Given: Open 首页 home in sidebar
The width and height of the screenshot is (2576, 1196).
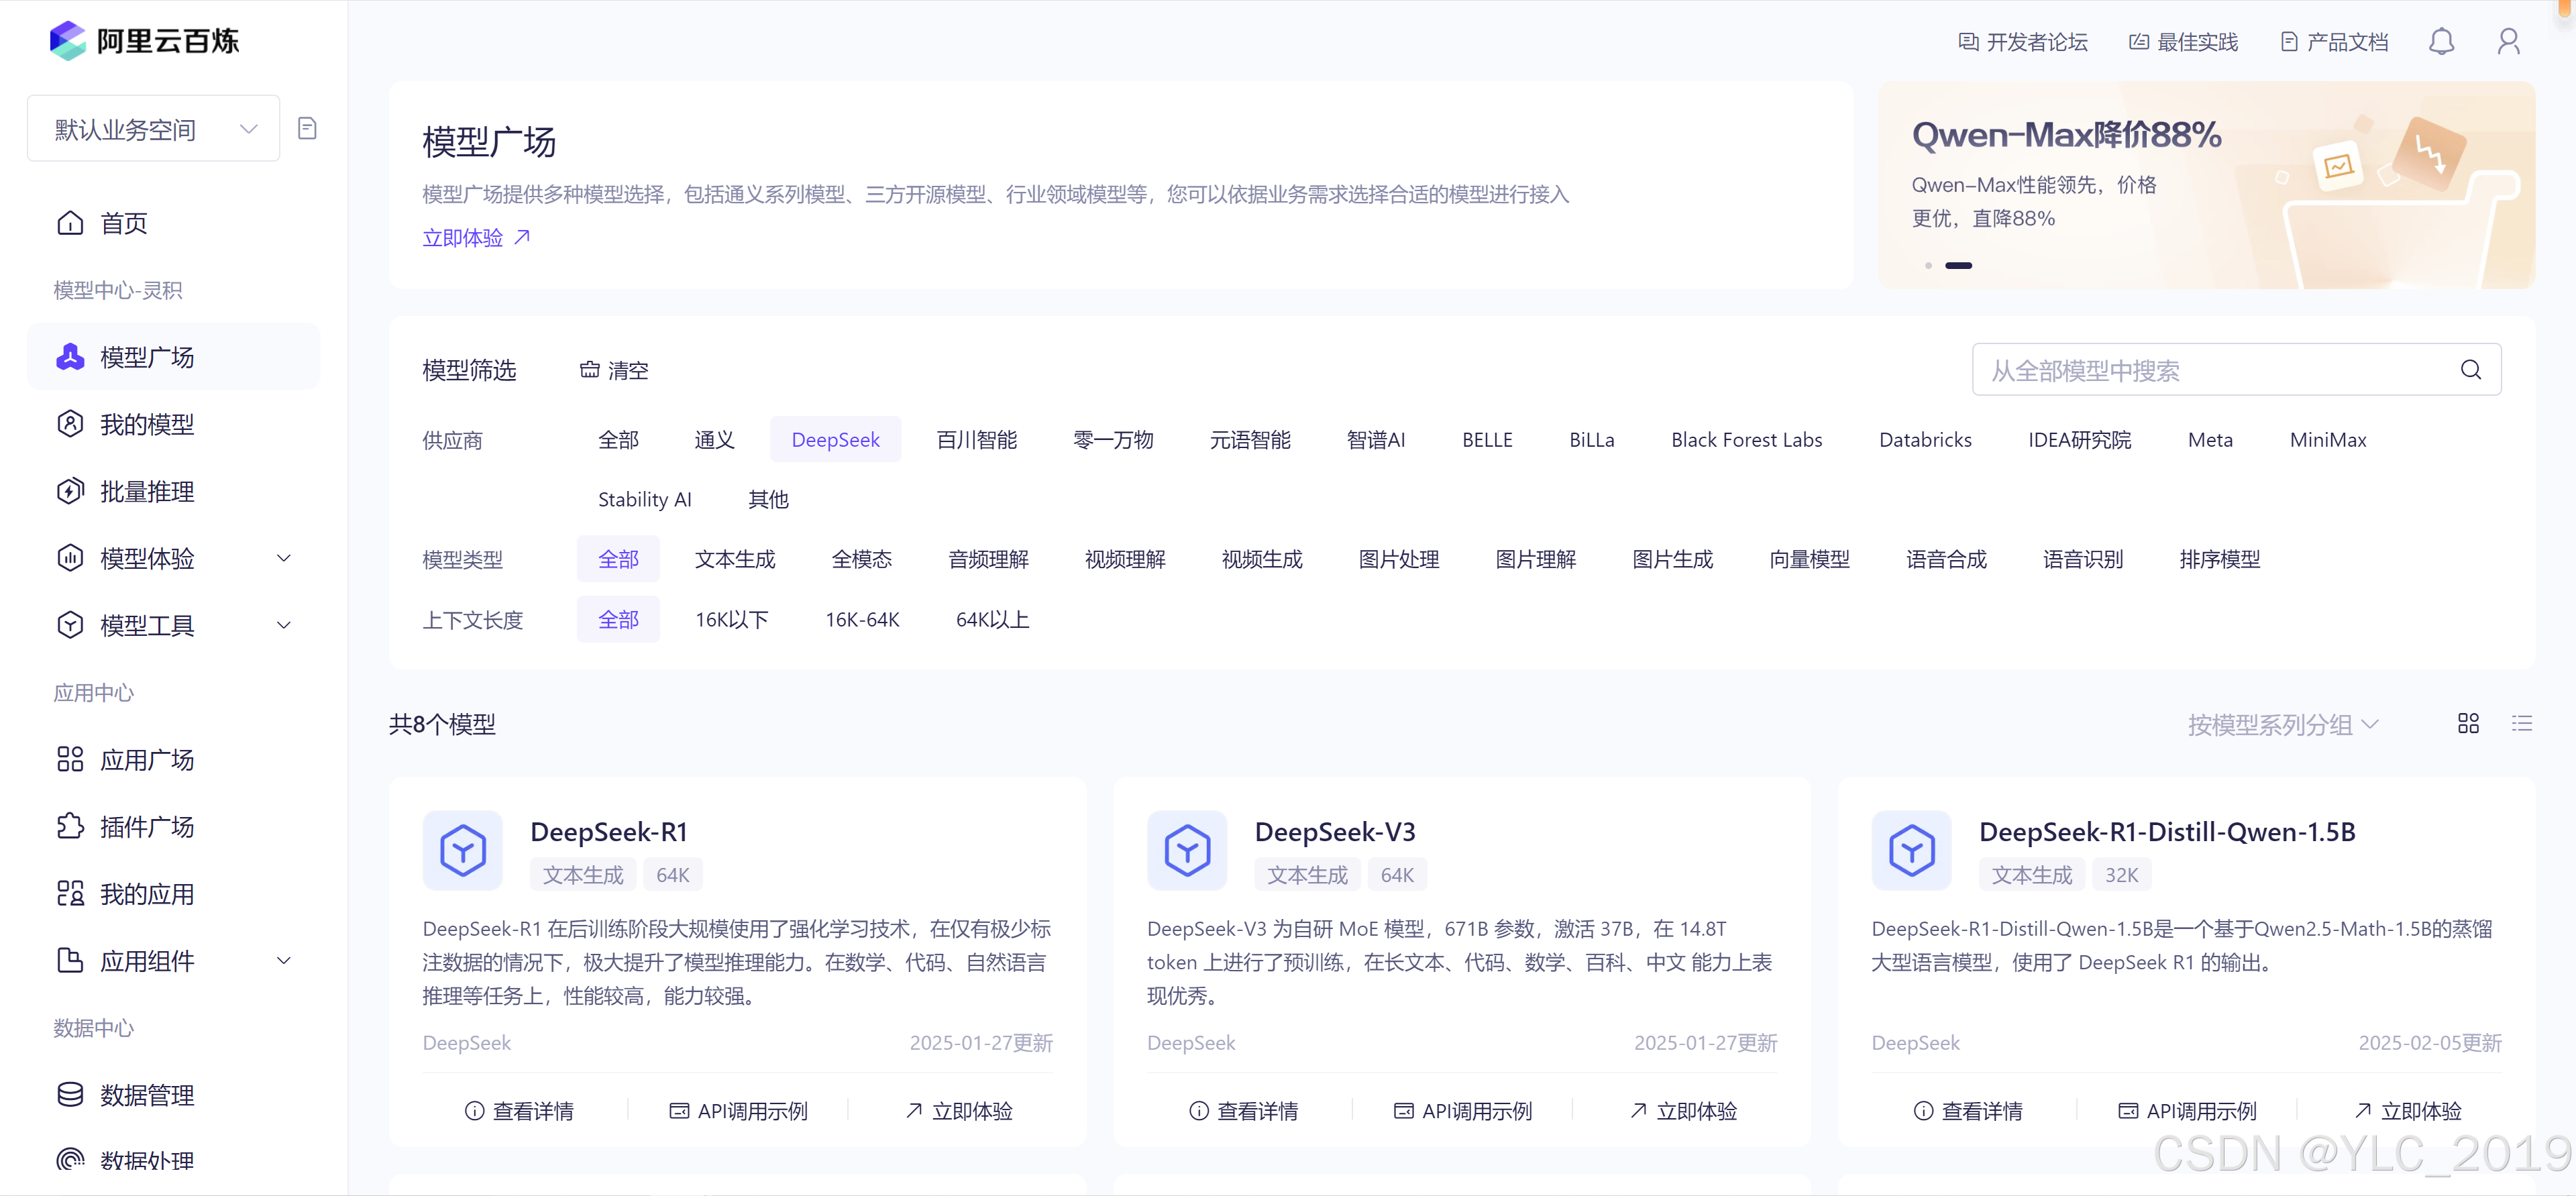Looking at the screenshot, I should click(x=174, y=223).
